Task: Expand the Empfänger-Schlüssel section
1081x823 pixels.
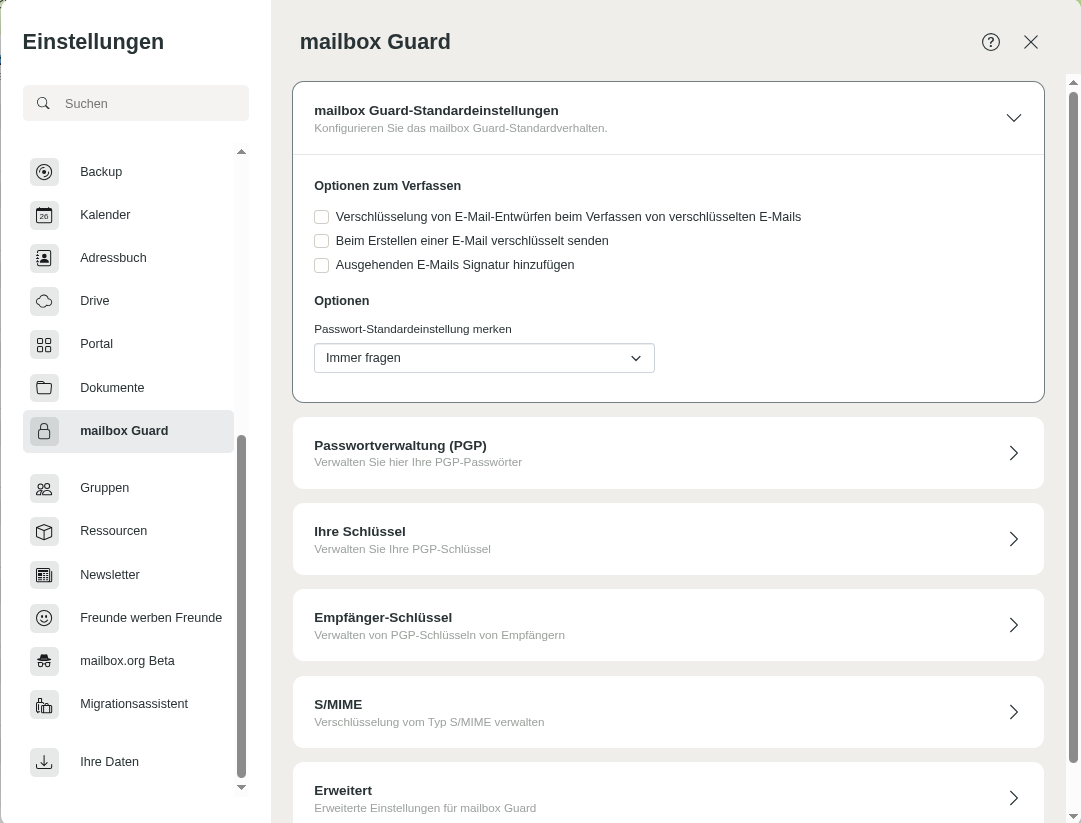Action: [x=668, y=625]
